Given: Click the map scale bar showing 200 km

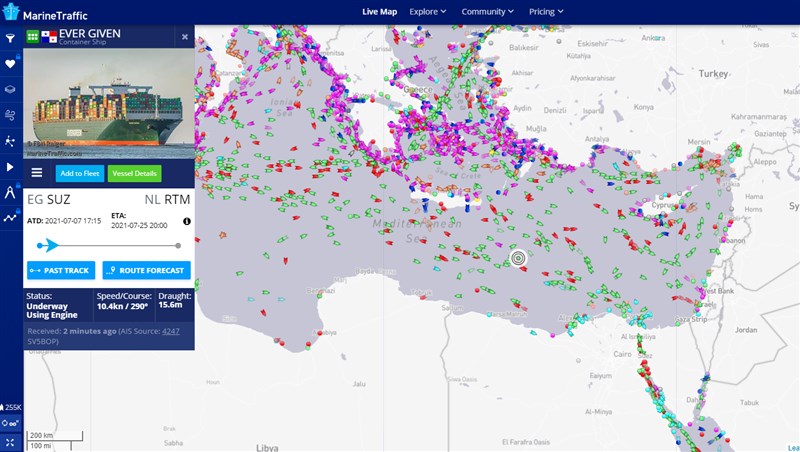Looking at the screenshot, I should (55, 435).
